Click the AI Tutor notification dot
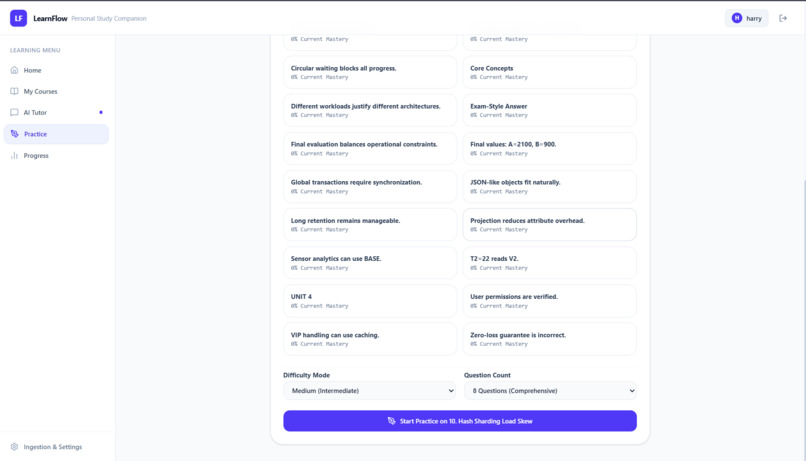This screenshot has height=461, width=806. (x=101, y=112)
